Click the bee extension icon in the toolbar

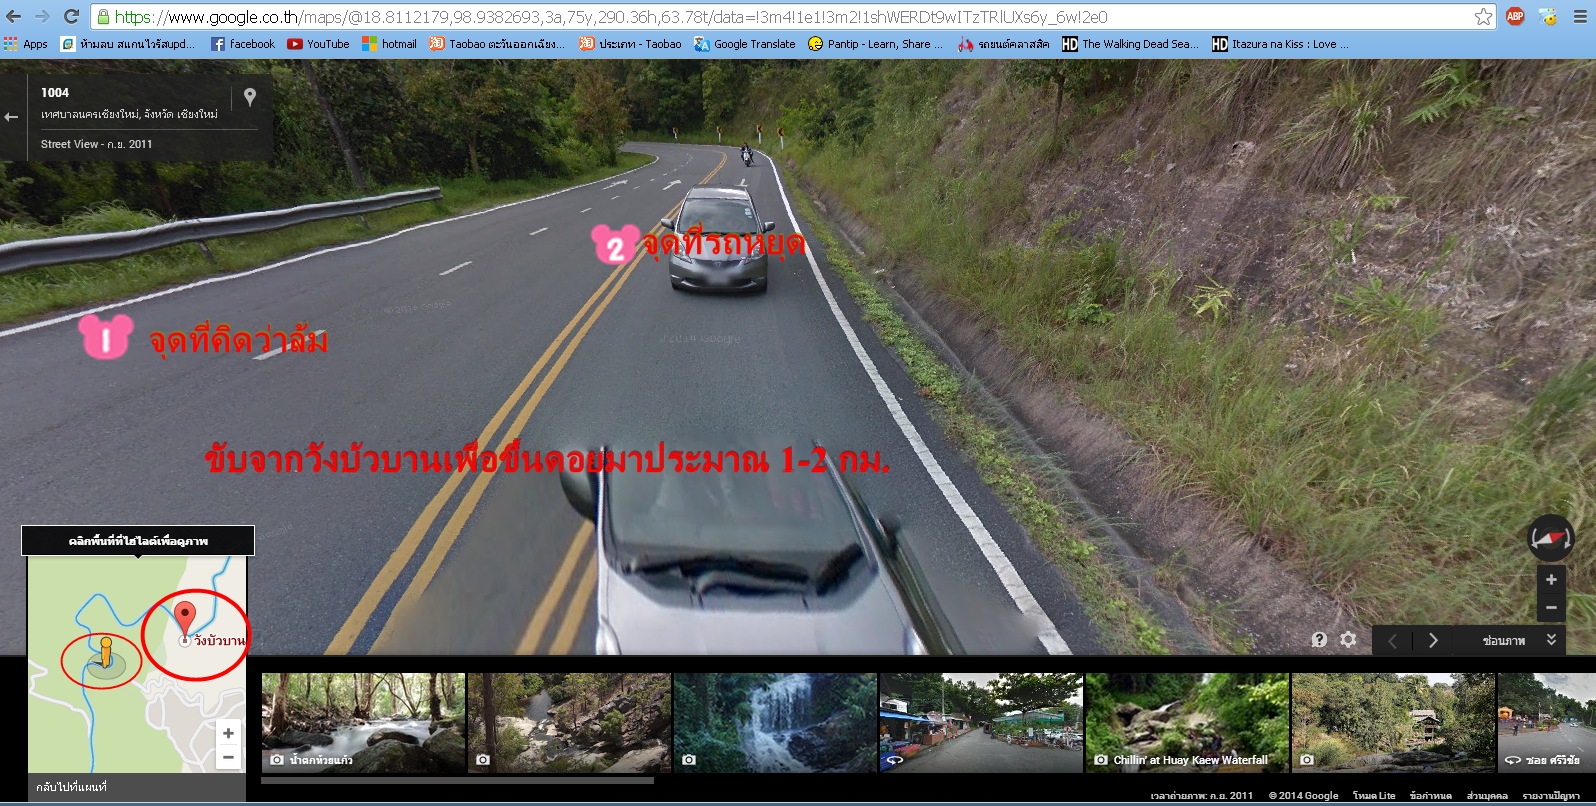point(1547,16)
